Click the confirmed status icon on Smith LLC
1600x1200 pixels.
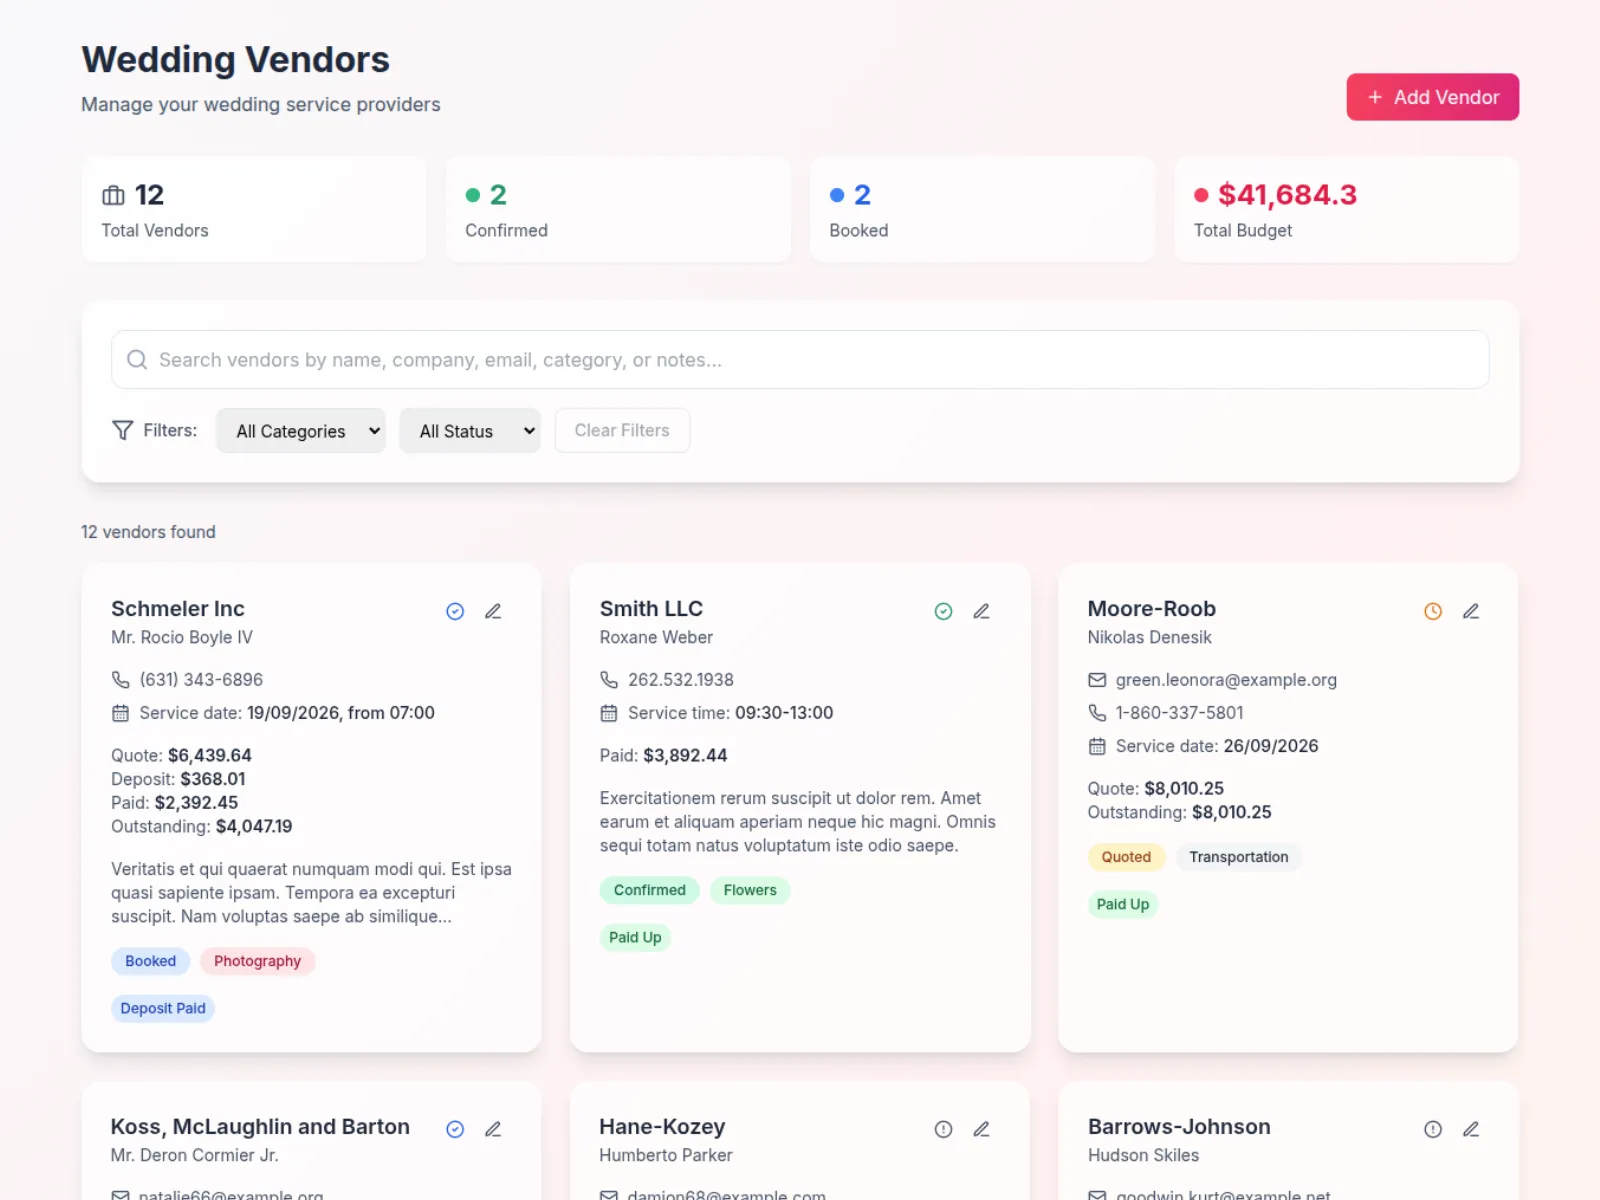(943, 611)
